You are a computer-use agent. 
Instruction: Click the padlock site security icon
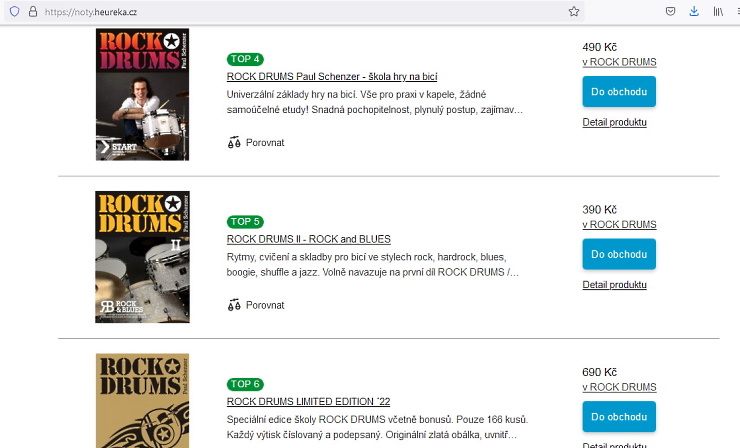(32, 11)
